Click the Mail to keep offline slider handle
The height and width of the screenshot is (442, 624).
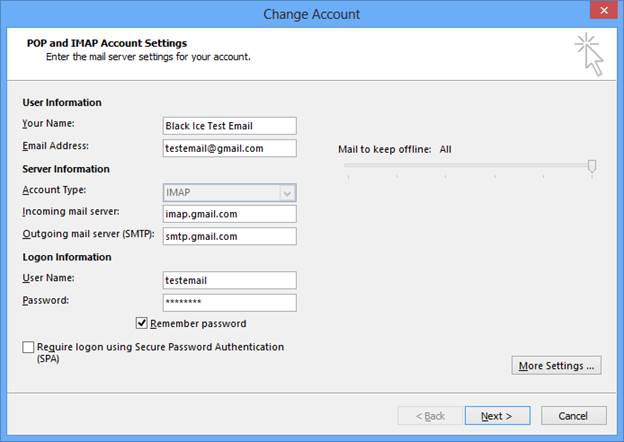592,166
